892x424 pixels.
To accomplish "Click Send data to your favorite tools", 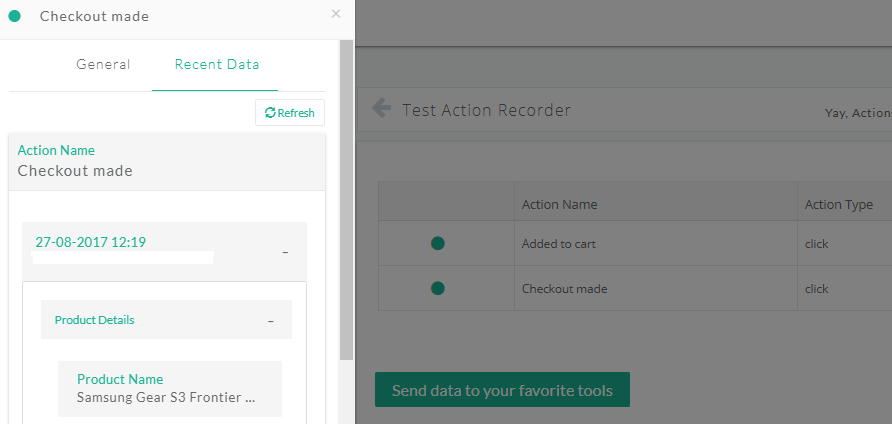I will (x=502, y=390).
